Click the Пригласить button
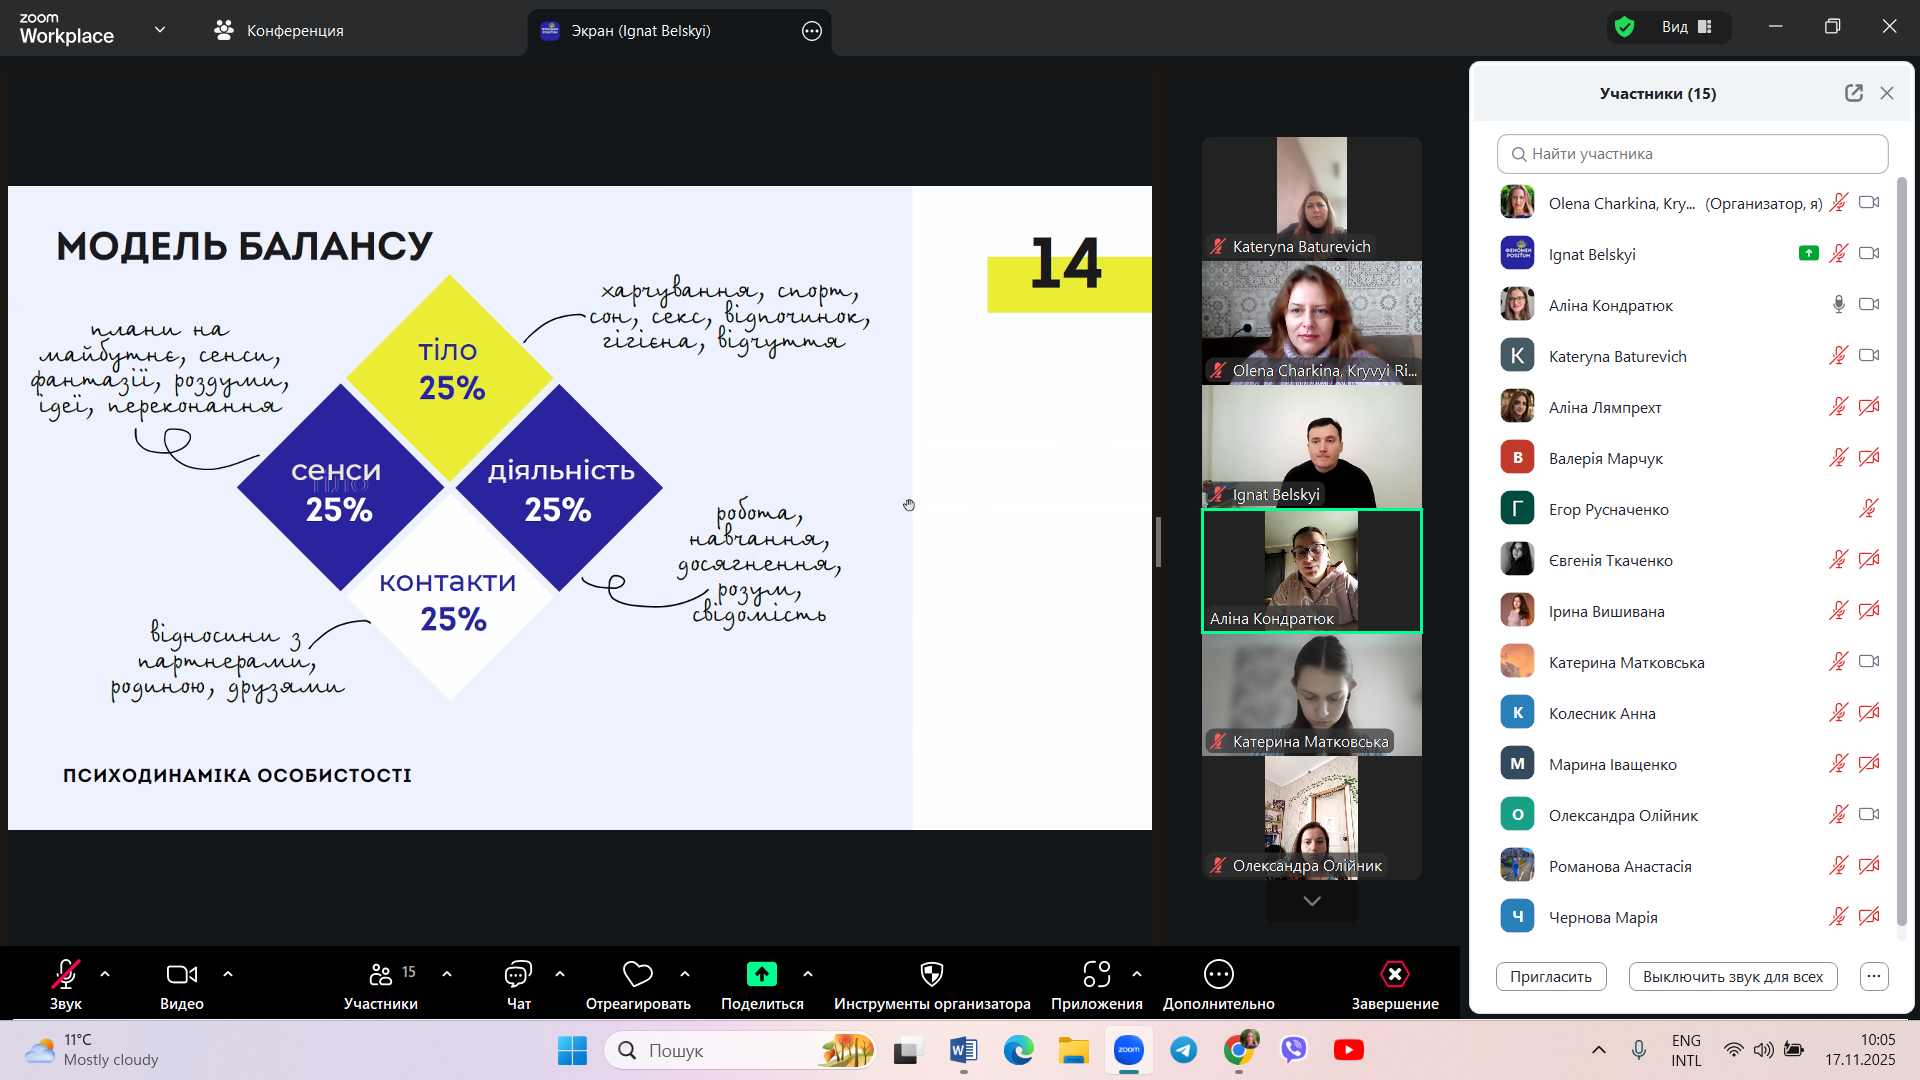Screen dimensions: 1920x1080 point(1550,976)
